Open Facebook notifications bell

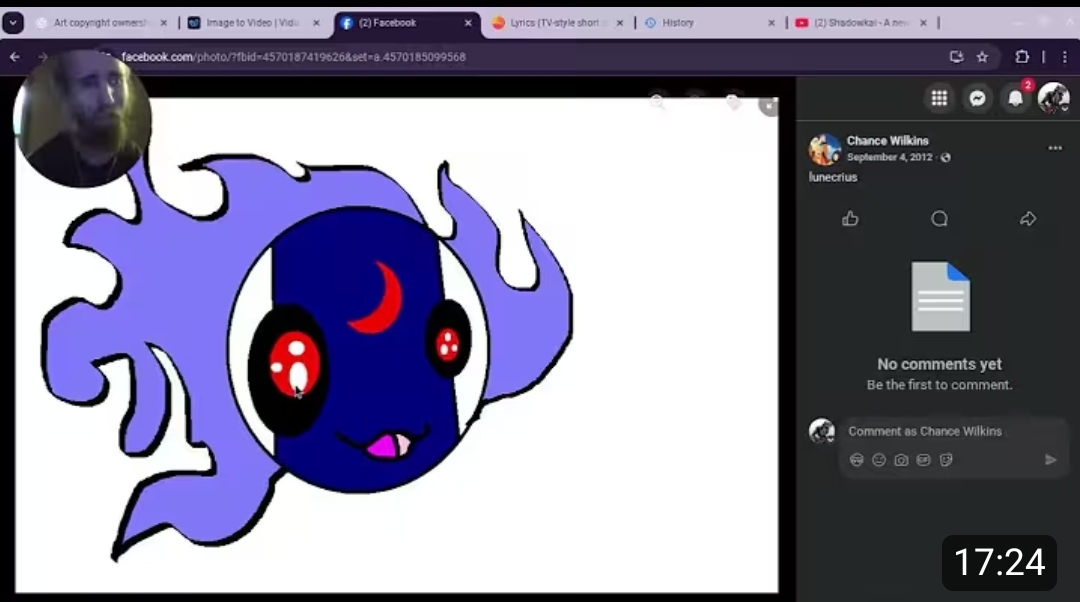pyautogui.click(x=1015, y=98)
